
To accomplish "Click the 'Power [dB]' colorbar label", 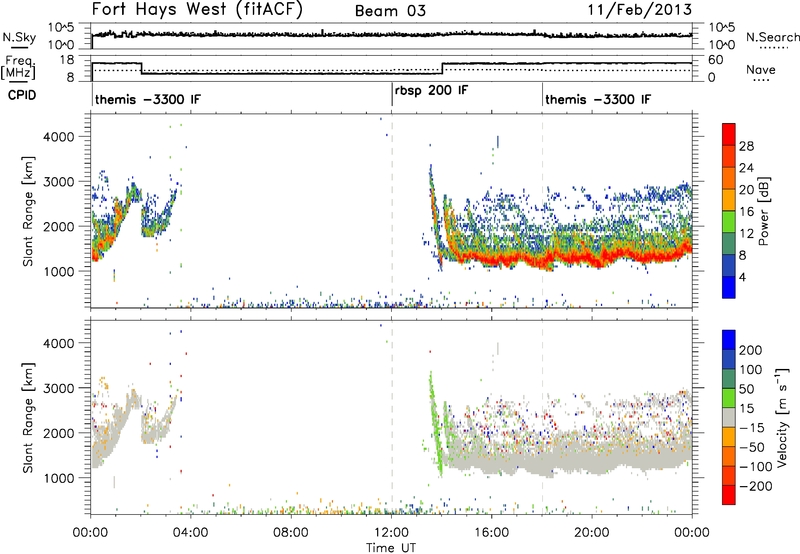I will [763, 211].
